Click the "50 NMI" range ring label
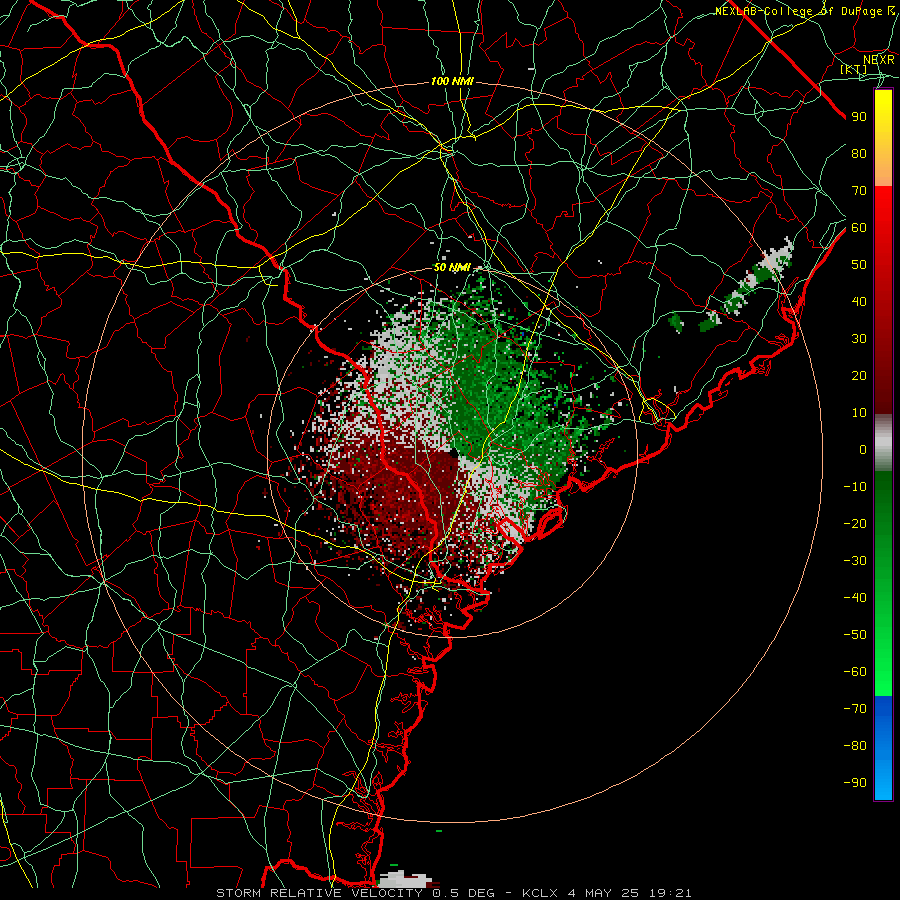The width and height of the screenshot is (900, 900). click(452, 267)
